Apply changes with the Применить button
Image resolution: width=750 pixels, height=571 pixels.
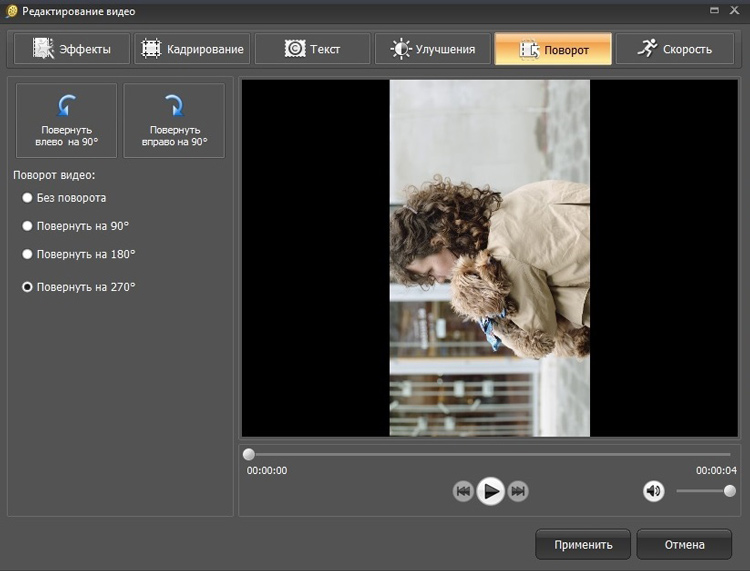tap(583, 544)
